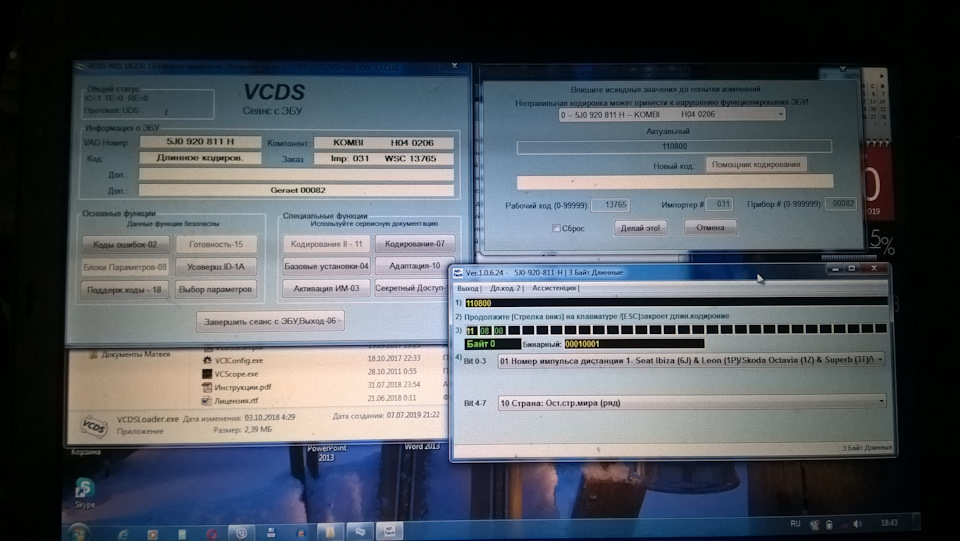The width and height of the screenshot is (960, 541).
Task: Click the Поддерж.коды - 18 button
Action: (x=124, y=289)
